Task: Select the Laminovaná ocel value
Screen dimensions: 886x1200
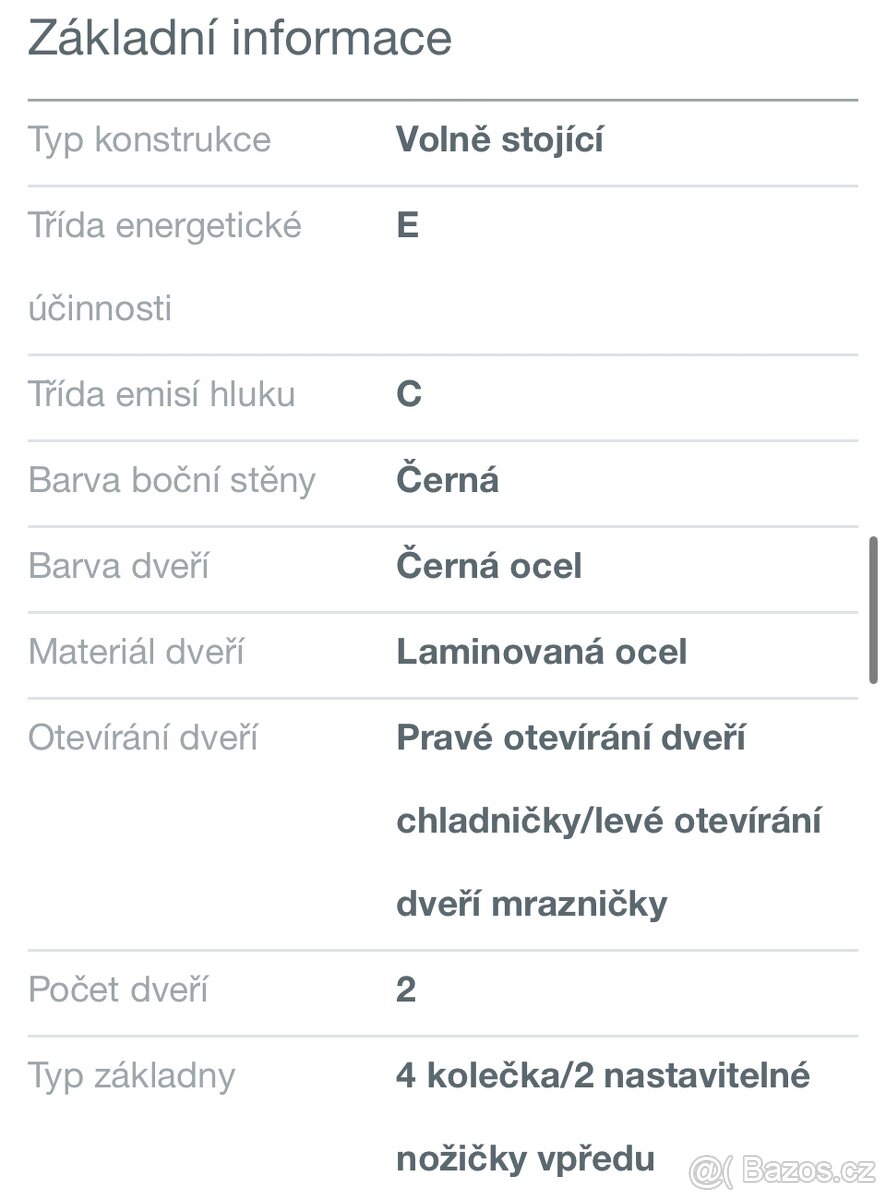Action: [x=541, y=652]
